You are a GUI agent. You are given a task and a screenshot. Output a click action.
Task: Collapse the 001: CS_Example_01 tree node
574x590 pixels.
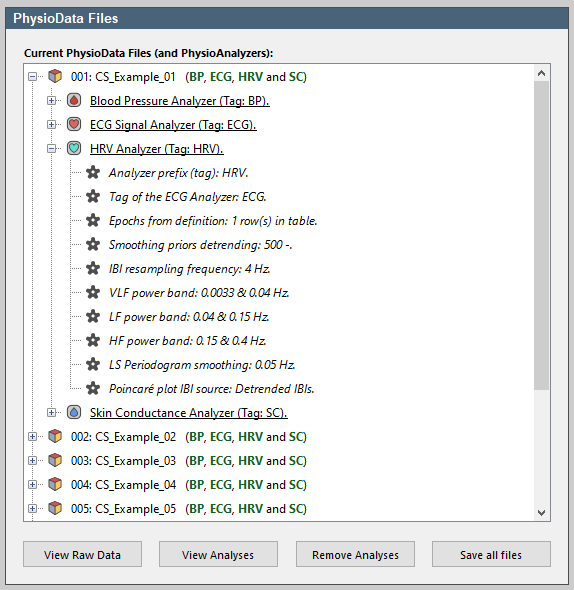pyautogui.click(x=32, y=77)
